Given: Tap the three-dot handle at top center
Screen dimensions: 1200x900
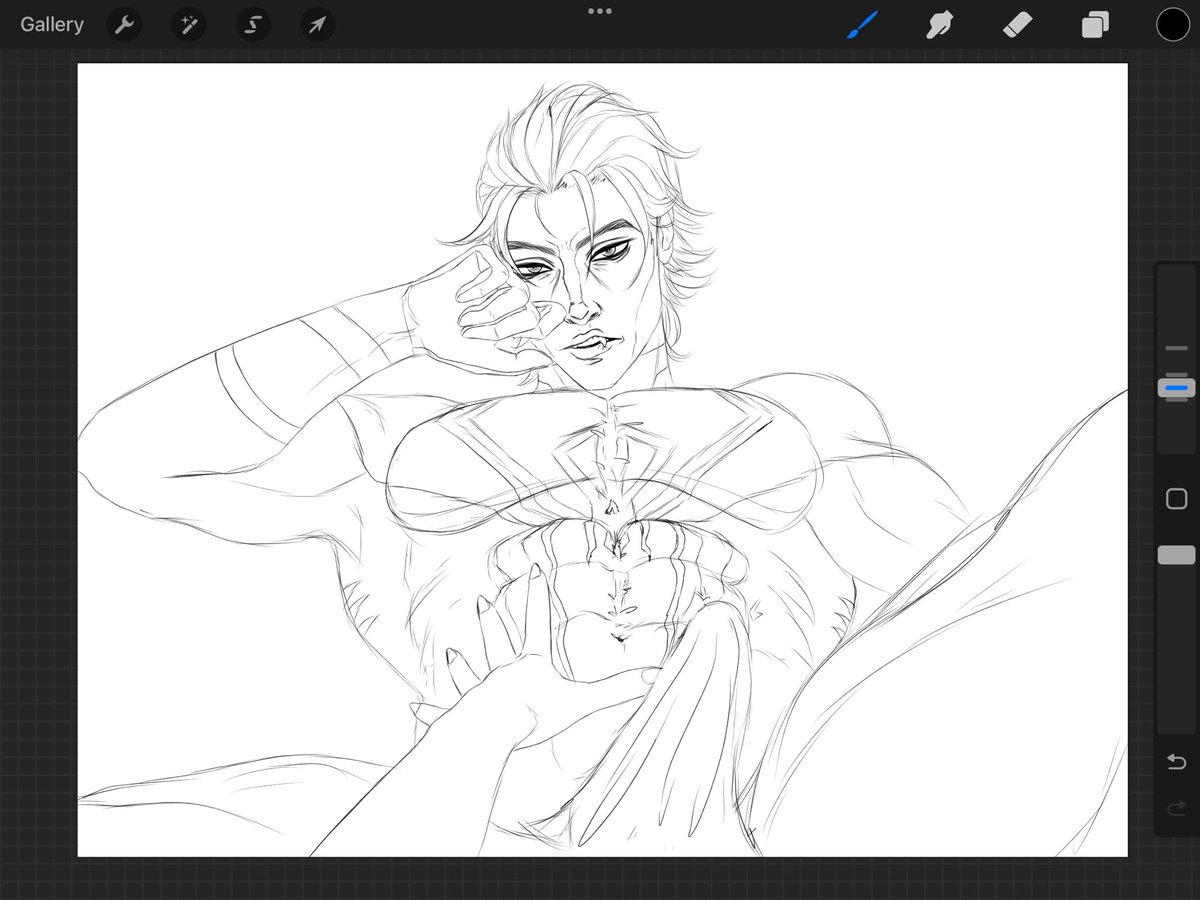Looking at the screenshot, I should (x=600, y=11).
